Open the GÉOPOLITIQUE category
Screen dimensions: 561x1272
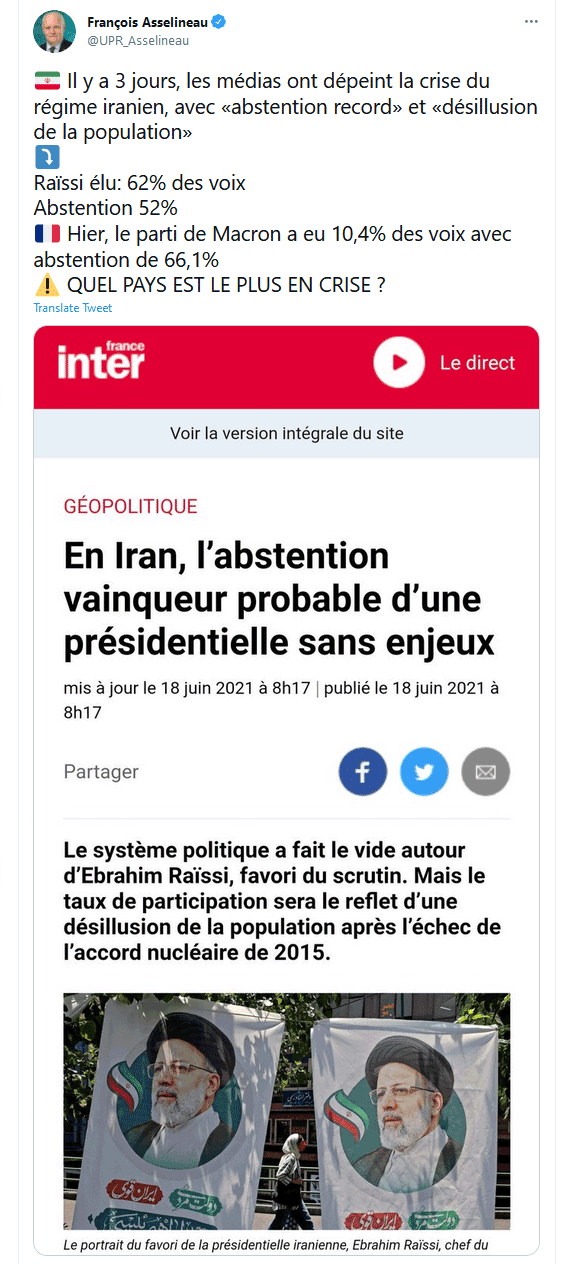point(130,506)
